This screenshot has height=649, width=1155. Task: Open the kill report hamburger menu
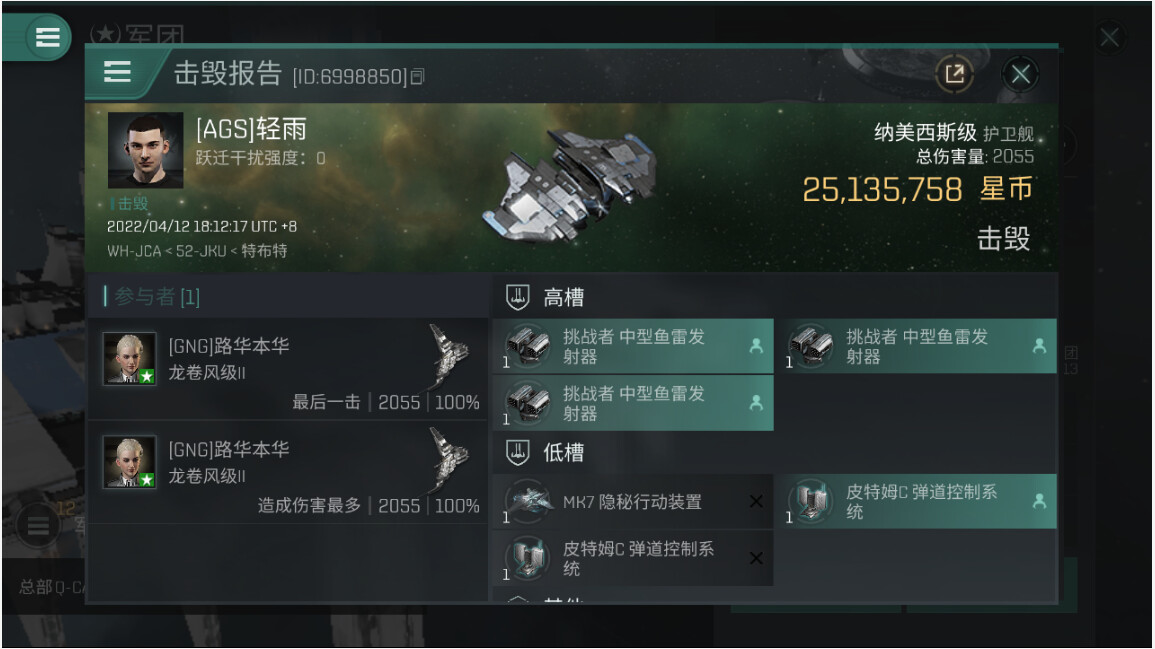point(118,72)
